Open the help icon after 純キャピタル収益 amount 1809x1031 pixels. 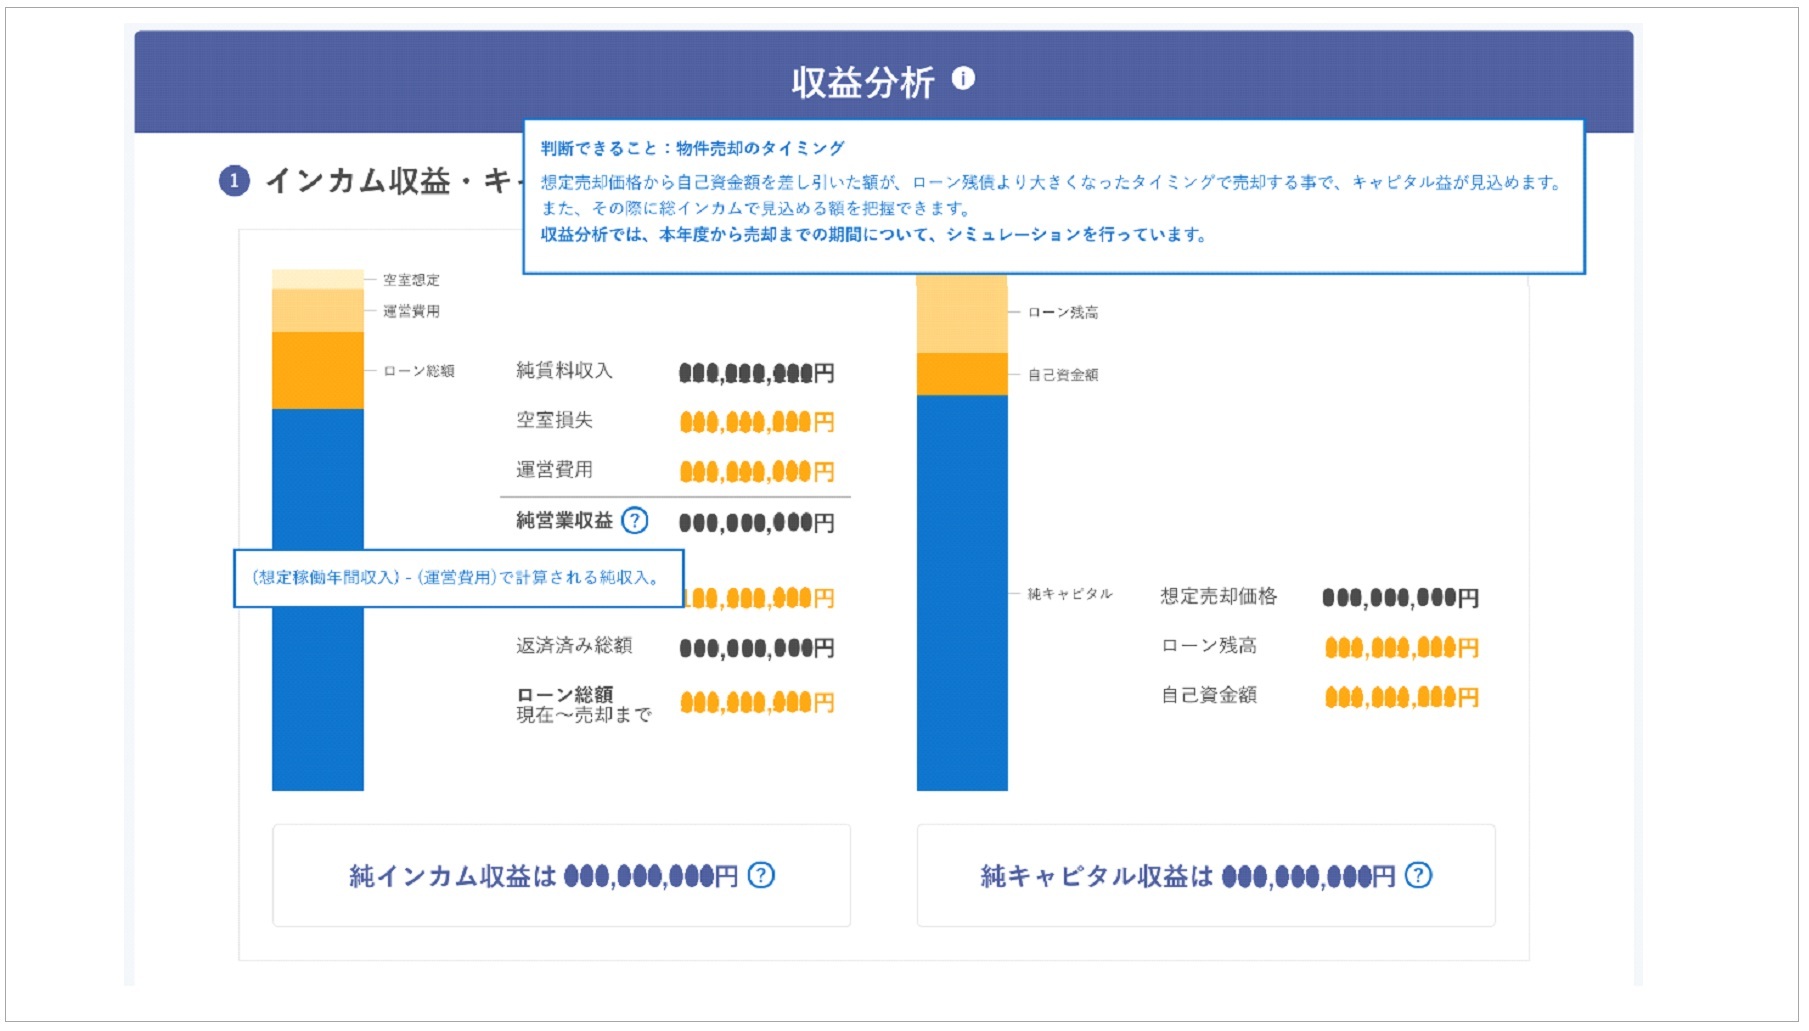[x=1418, y=876]
